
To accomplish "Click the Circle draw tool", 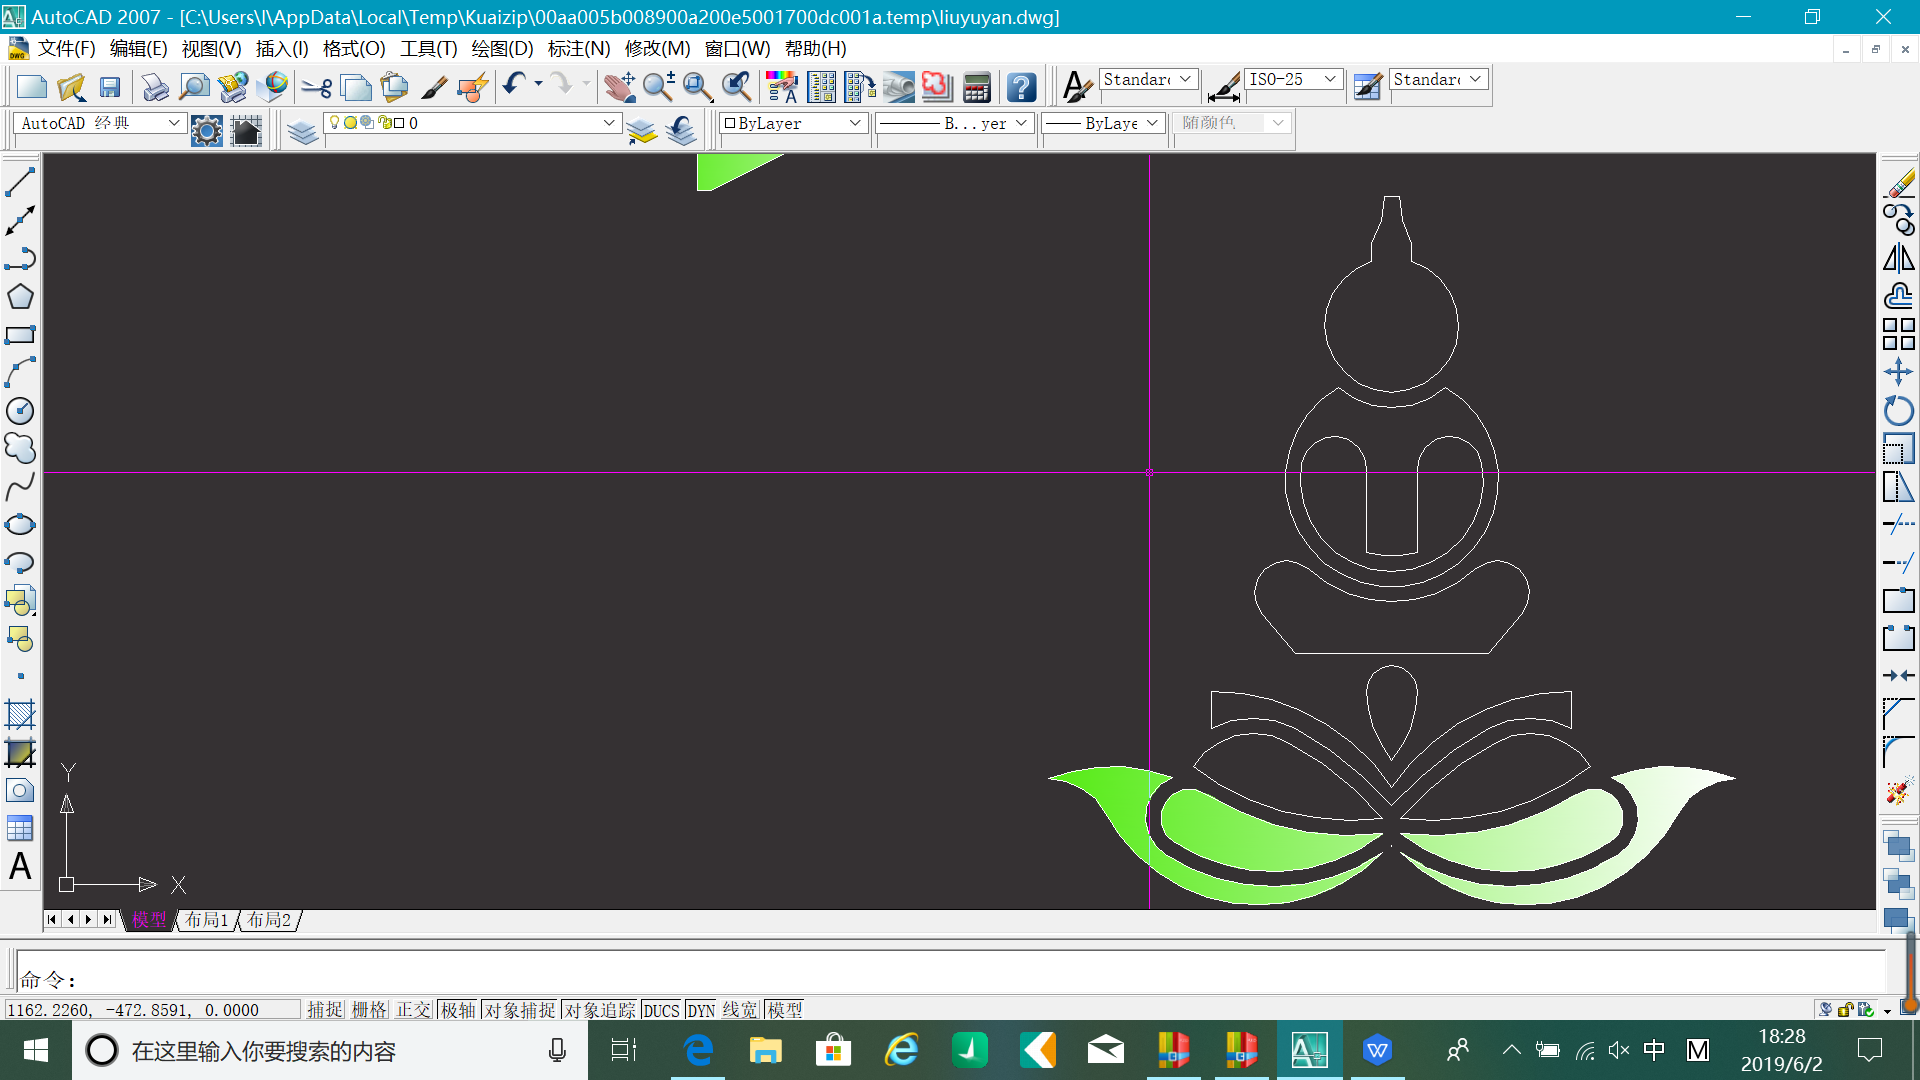I will (20, 411).
